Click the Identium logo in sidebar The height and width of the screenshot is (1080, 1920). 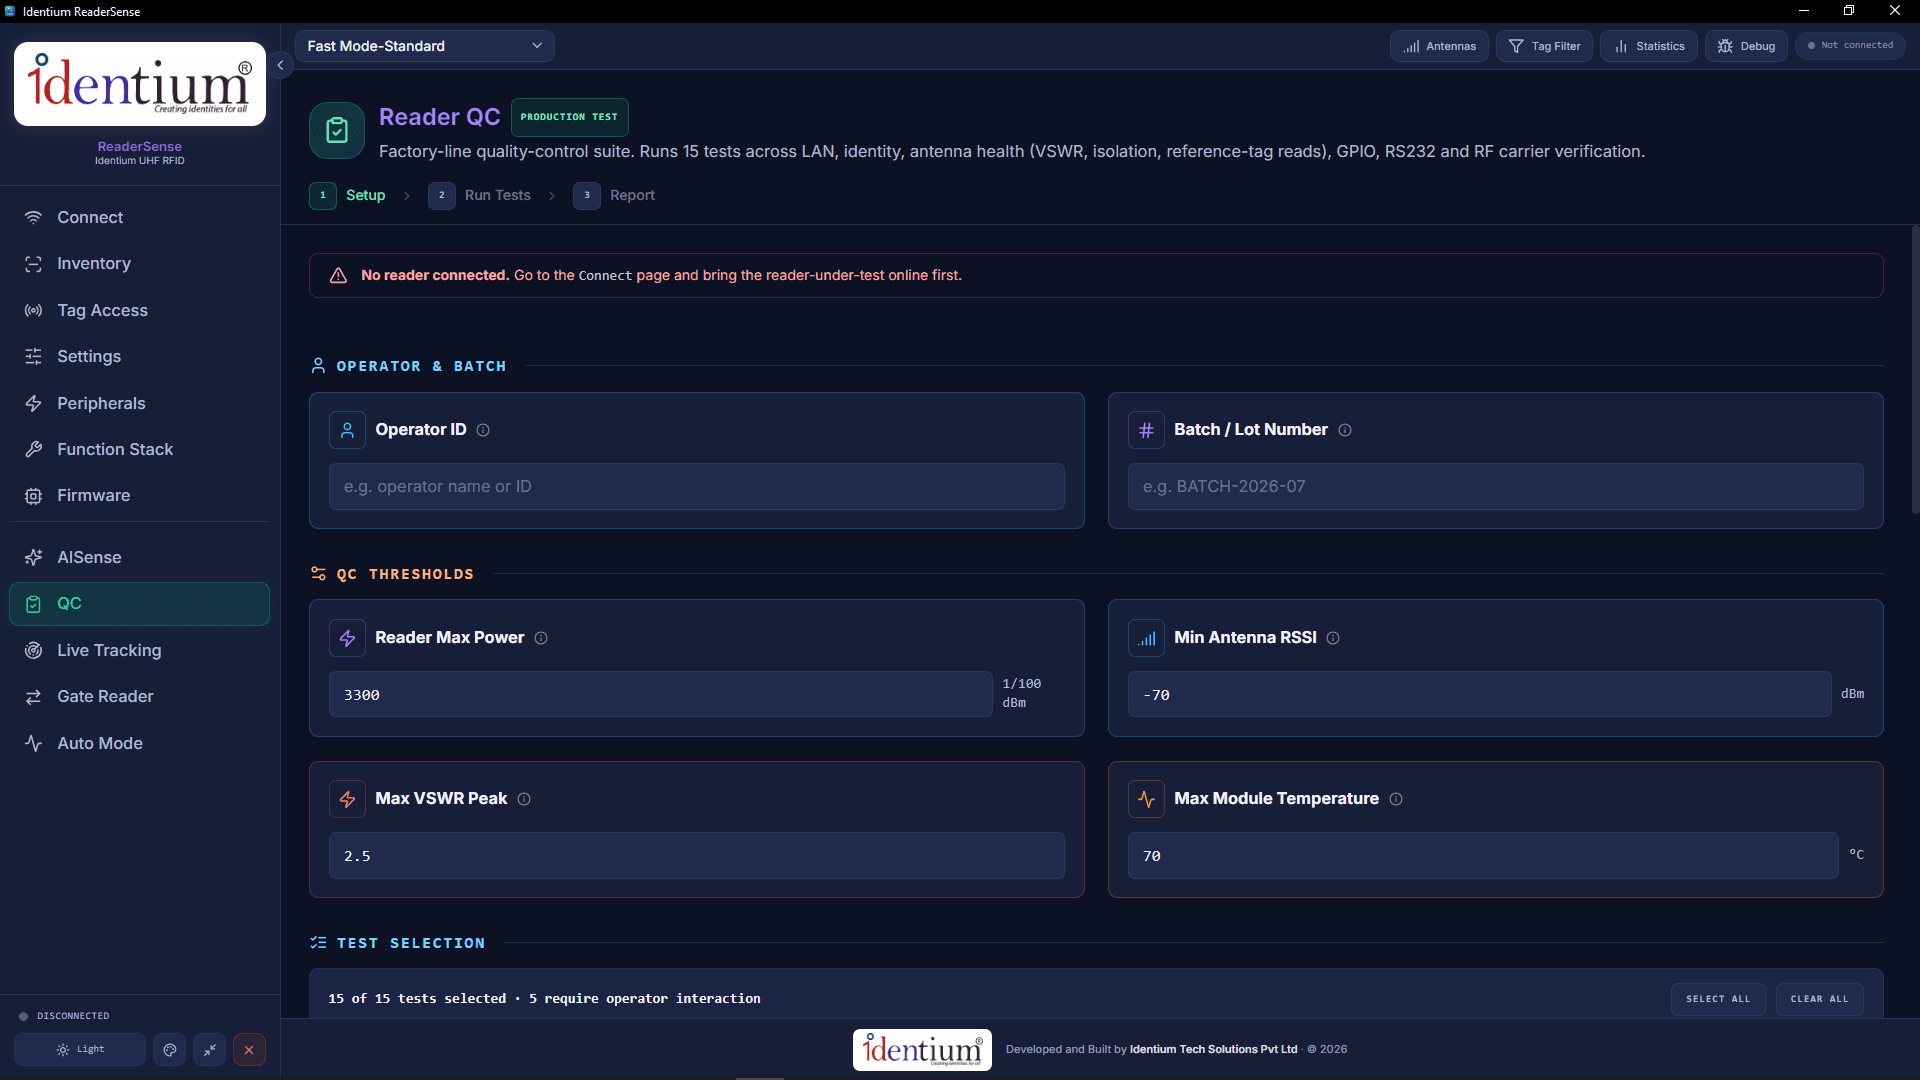(x=140, y=84)
